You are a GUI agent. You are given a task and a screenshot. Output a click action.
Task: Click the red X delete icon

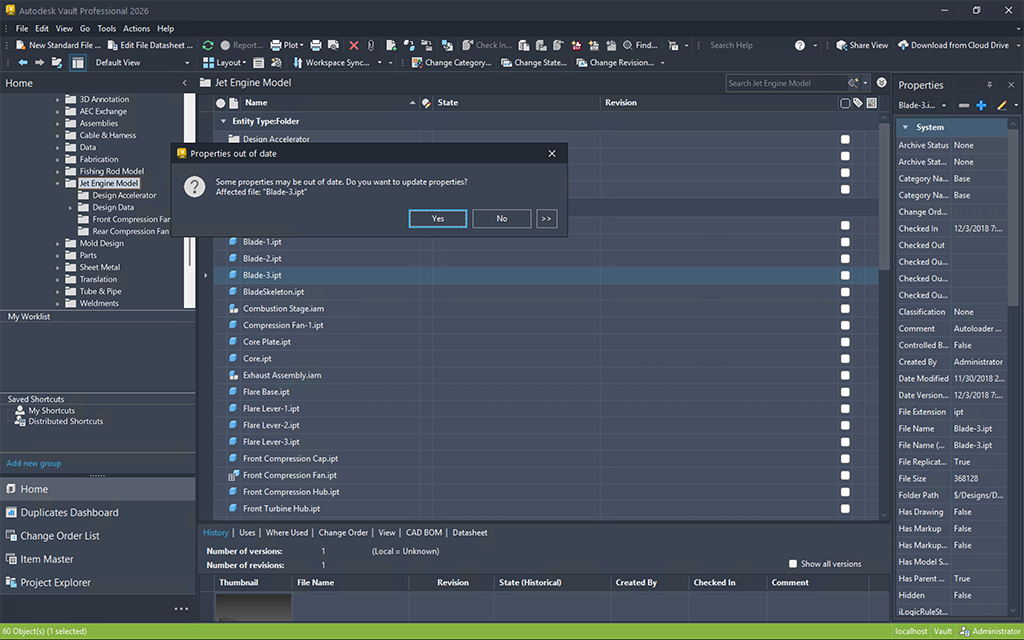point(353,45)
